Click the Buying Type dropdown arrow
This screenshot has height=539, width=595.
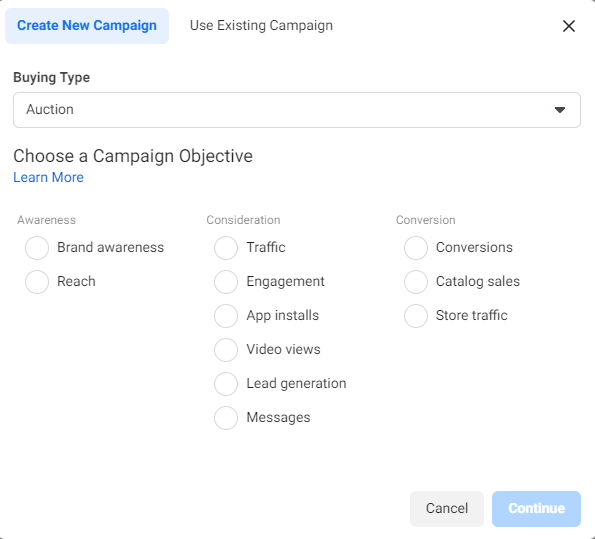pyautogui.click(x=560, y=110)
